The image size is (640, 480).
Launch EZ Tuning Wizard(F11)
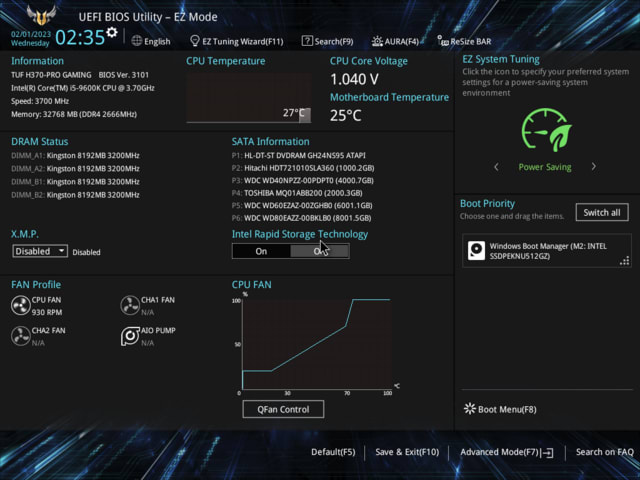coord(237,41)
